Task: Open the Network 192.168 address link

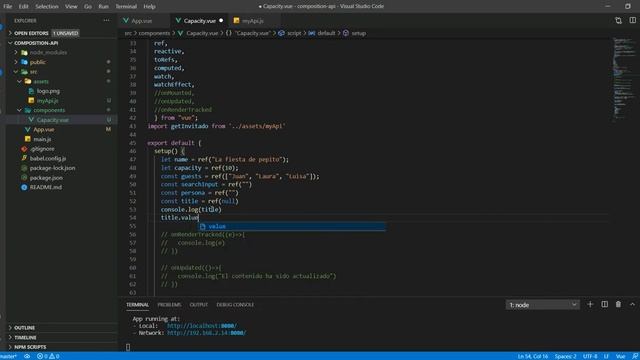Action: click(x=207, y=333)
